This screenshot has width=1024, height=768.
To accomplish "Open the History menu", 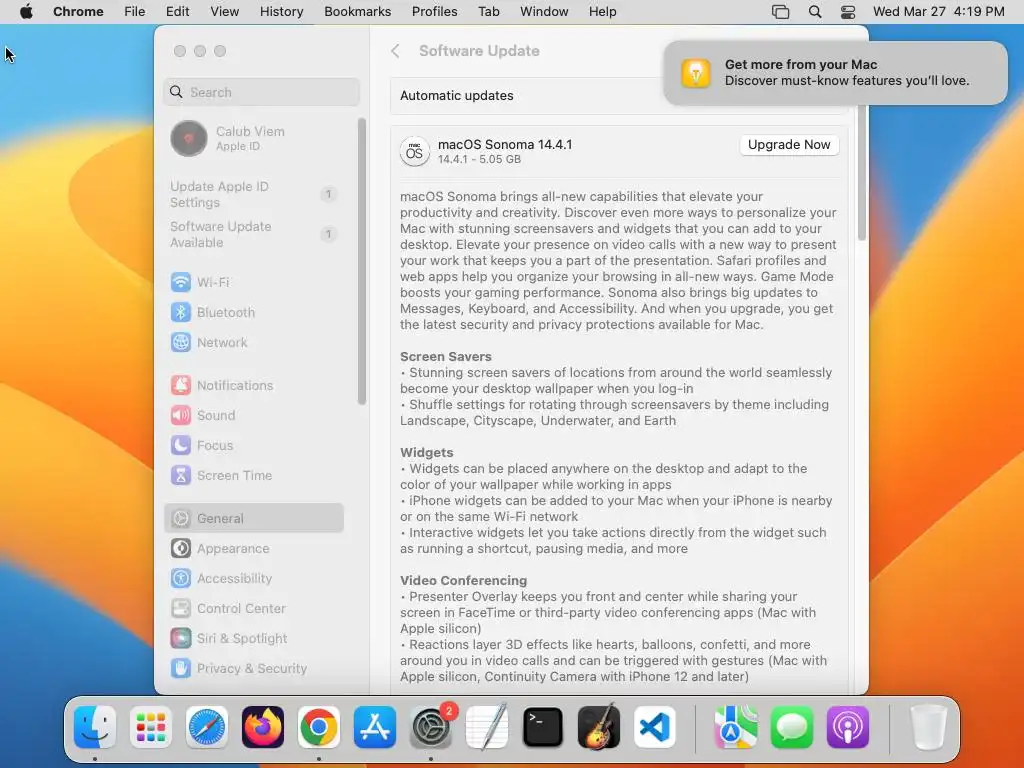I will pos(281,12).
